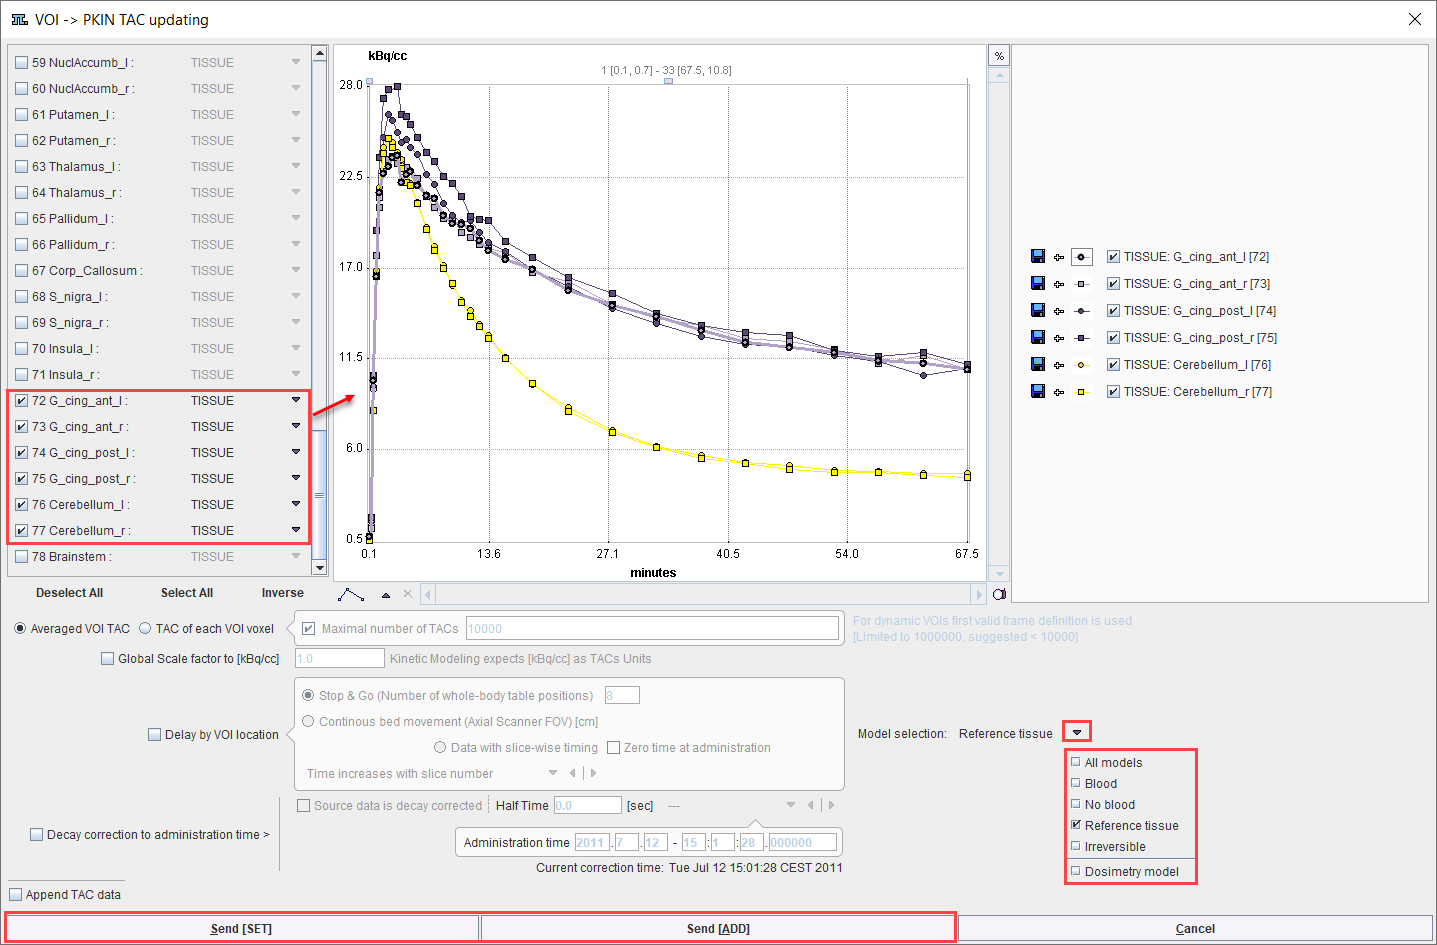Click the curve style icon below the plot
Screen dimensions: 1437x945
coord(351,594)
